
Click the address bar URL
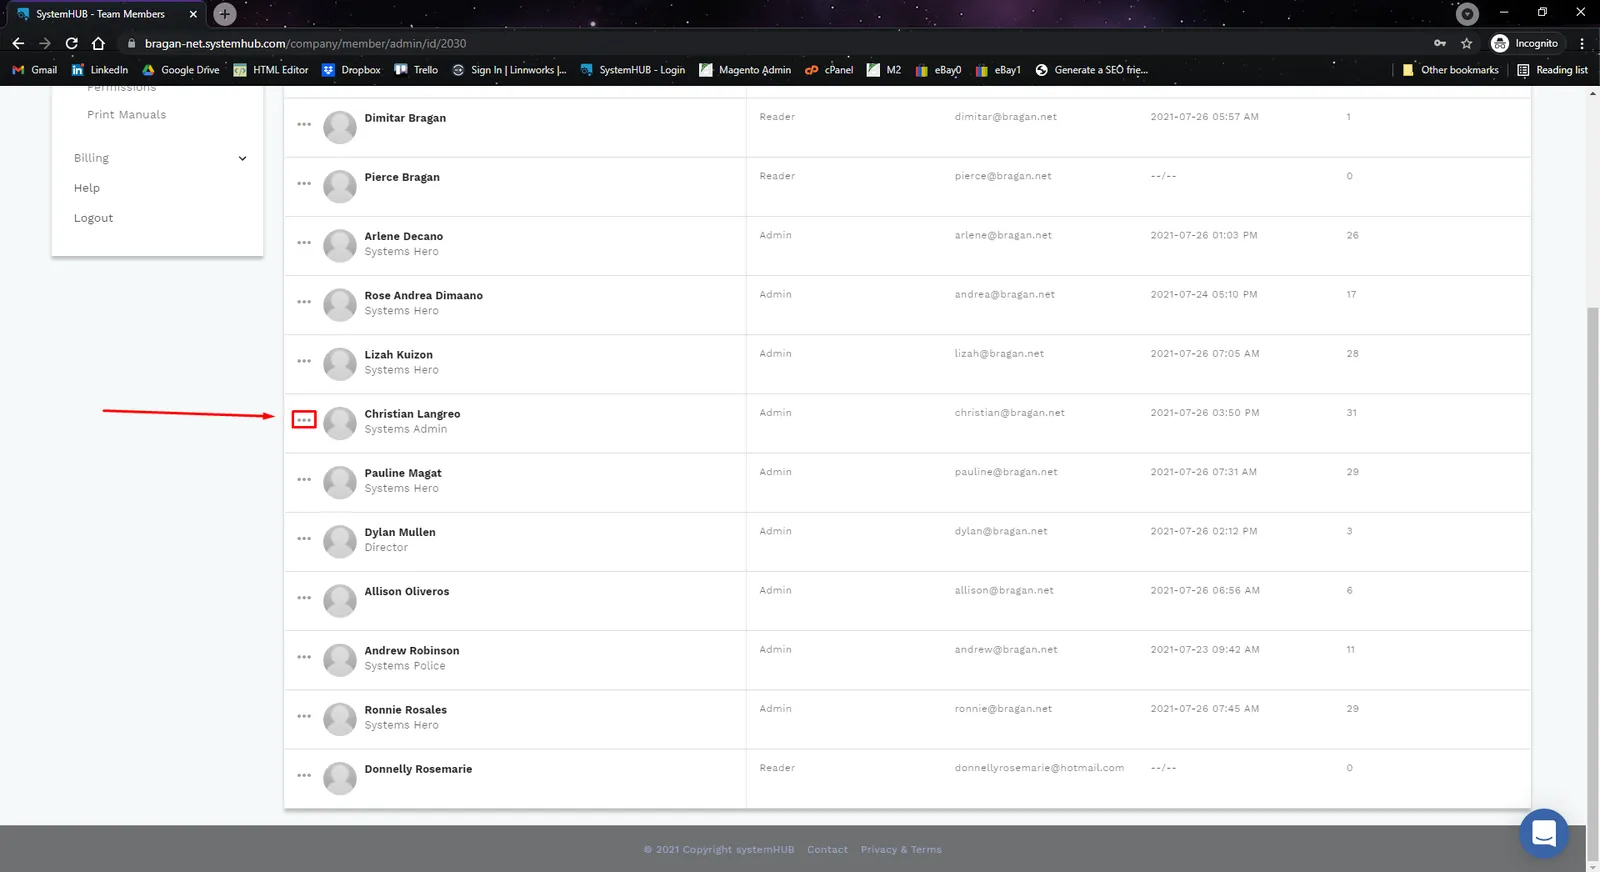(305, 43)
